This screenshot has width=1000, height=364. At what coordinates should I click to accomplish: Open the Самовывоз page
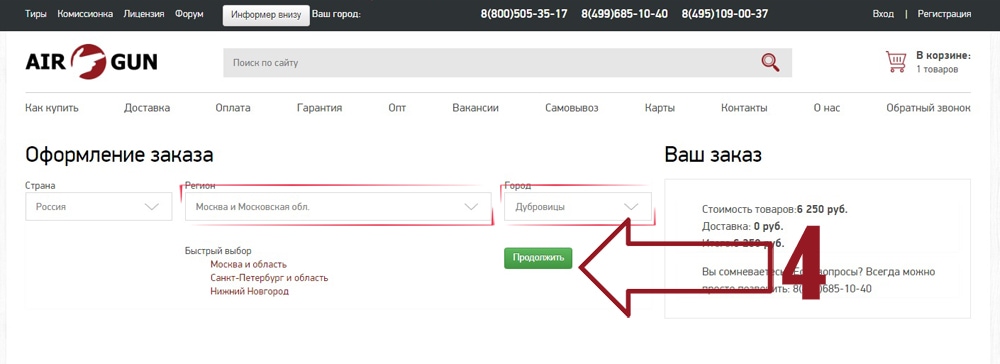pos(571,108)
